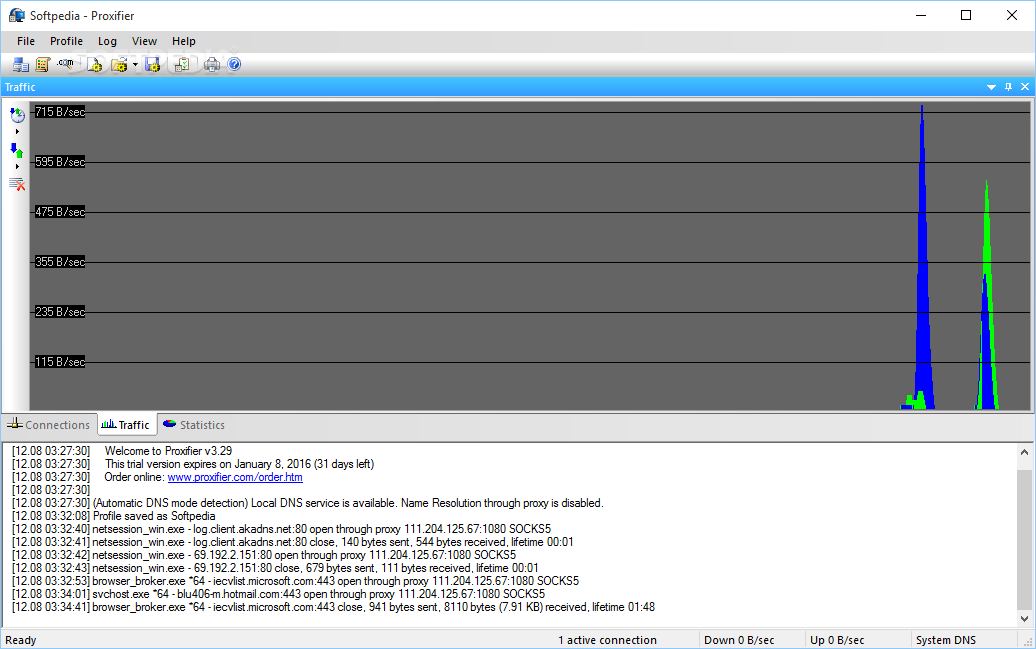The width and height of the screenshot is (1036, 649).
Task: Click the System DNS status bar section
Action: click(944, 639)
